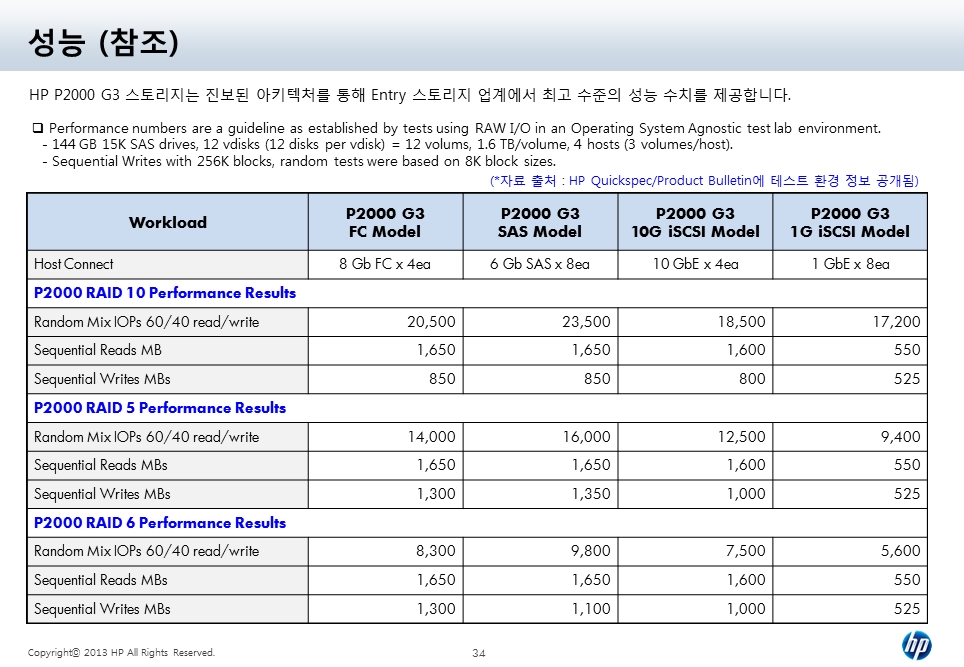Click the 23,500 IOPs value
Viewport: 964px width, 667px height.
click(586, 322)
